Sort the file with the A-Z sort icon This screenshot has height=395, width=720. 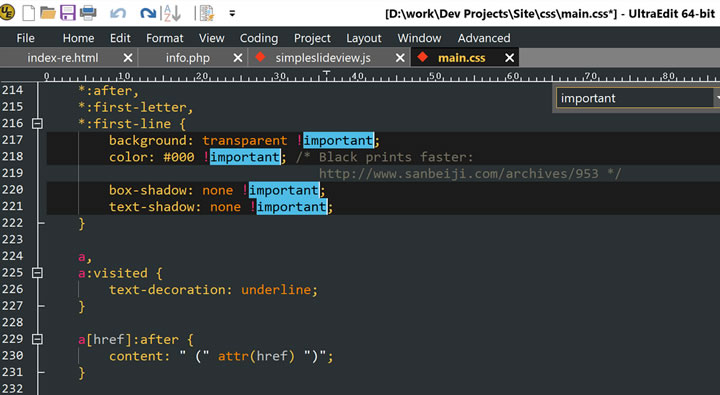point(172,13)
